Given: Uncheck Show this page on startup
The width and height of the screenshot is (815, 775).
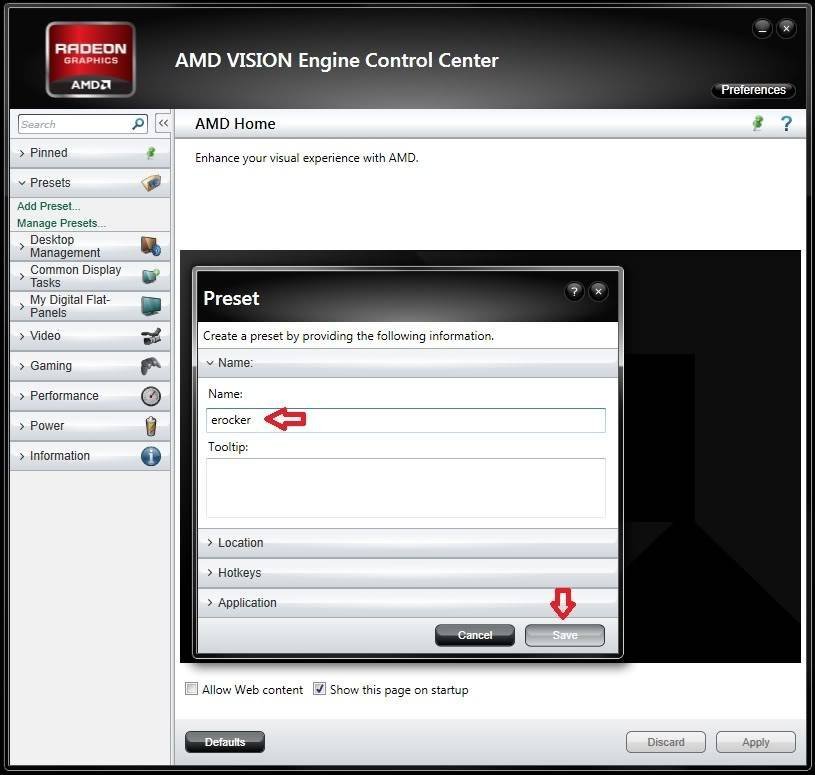Looking at the screenshot, I should pyautogui.click(x=319, y=689).
